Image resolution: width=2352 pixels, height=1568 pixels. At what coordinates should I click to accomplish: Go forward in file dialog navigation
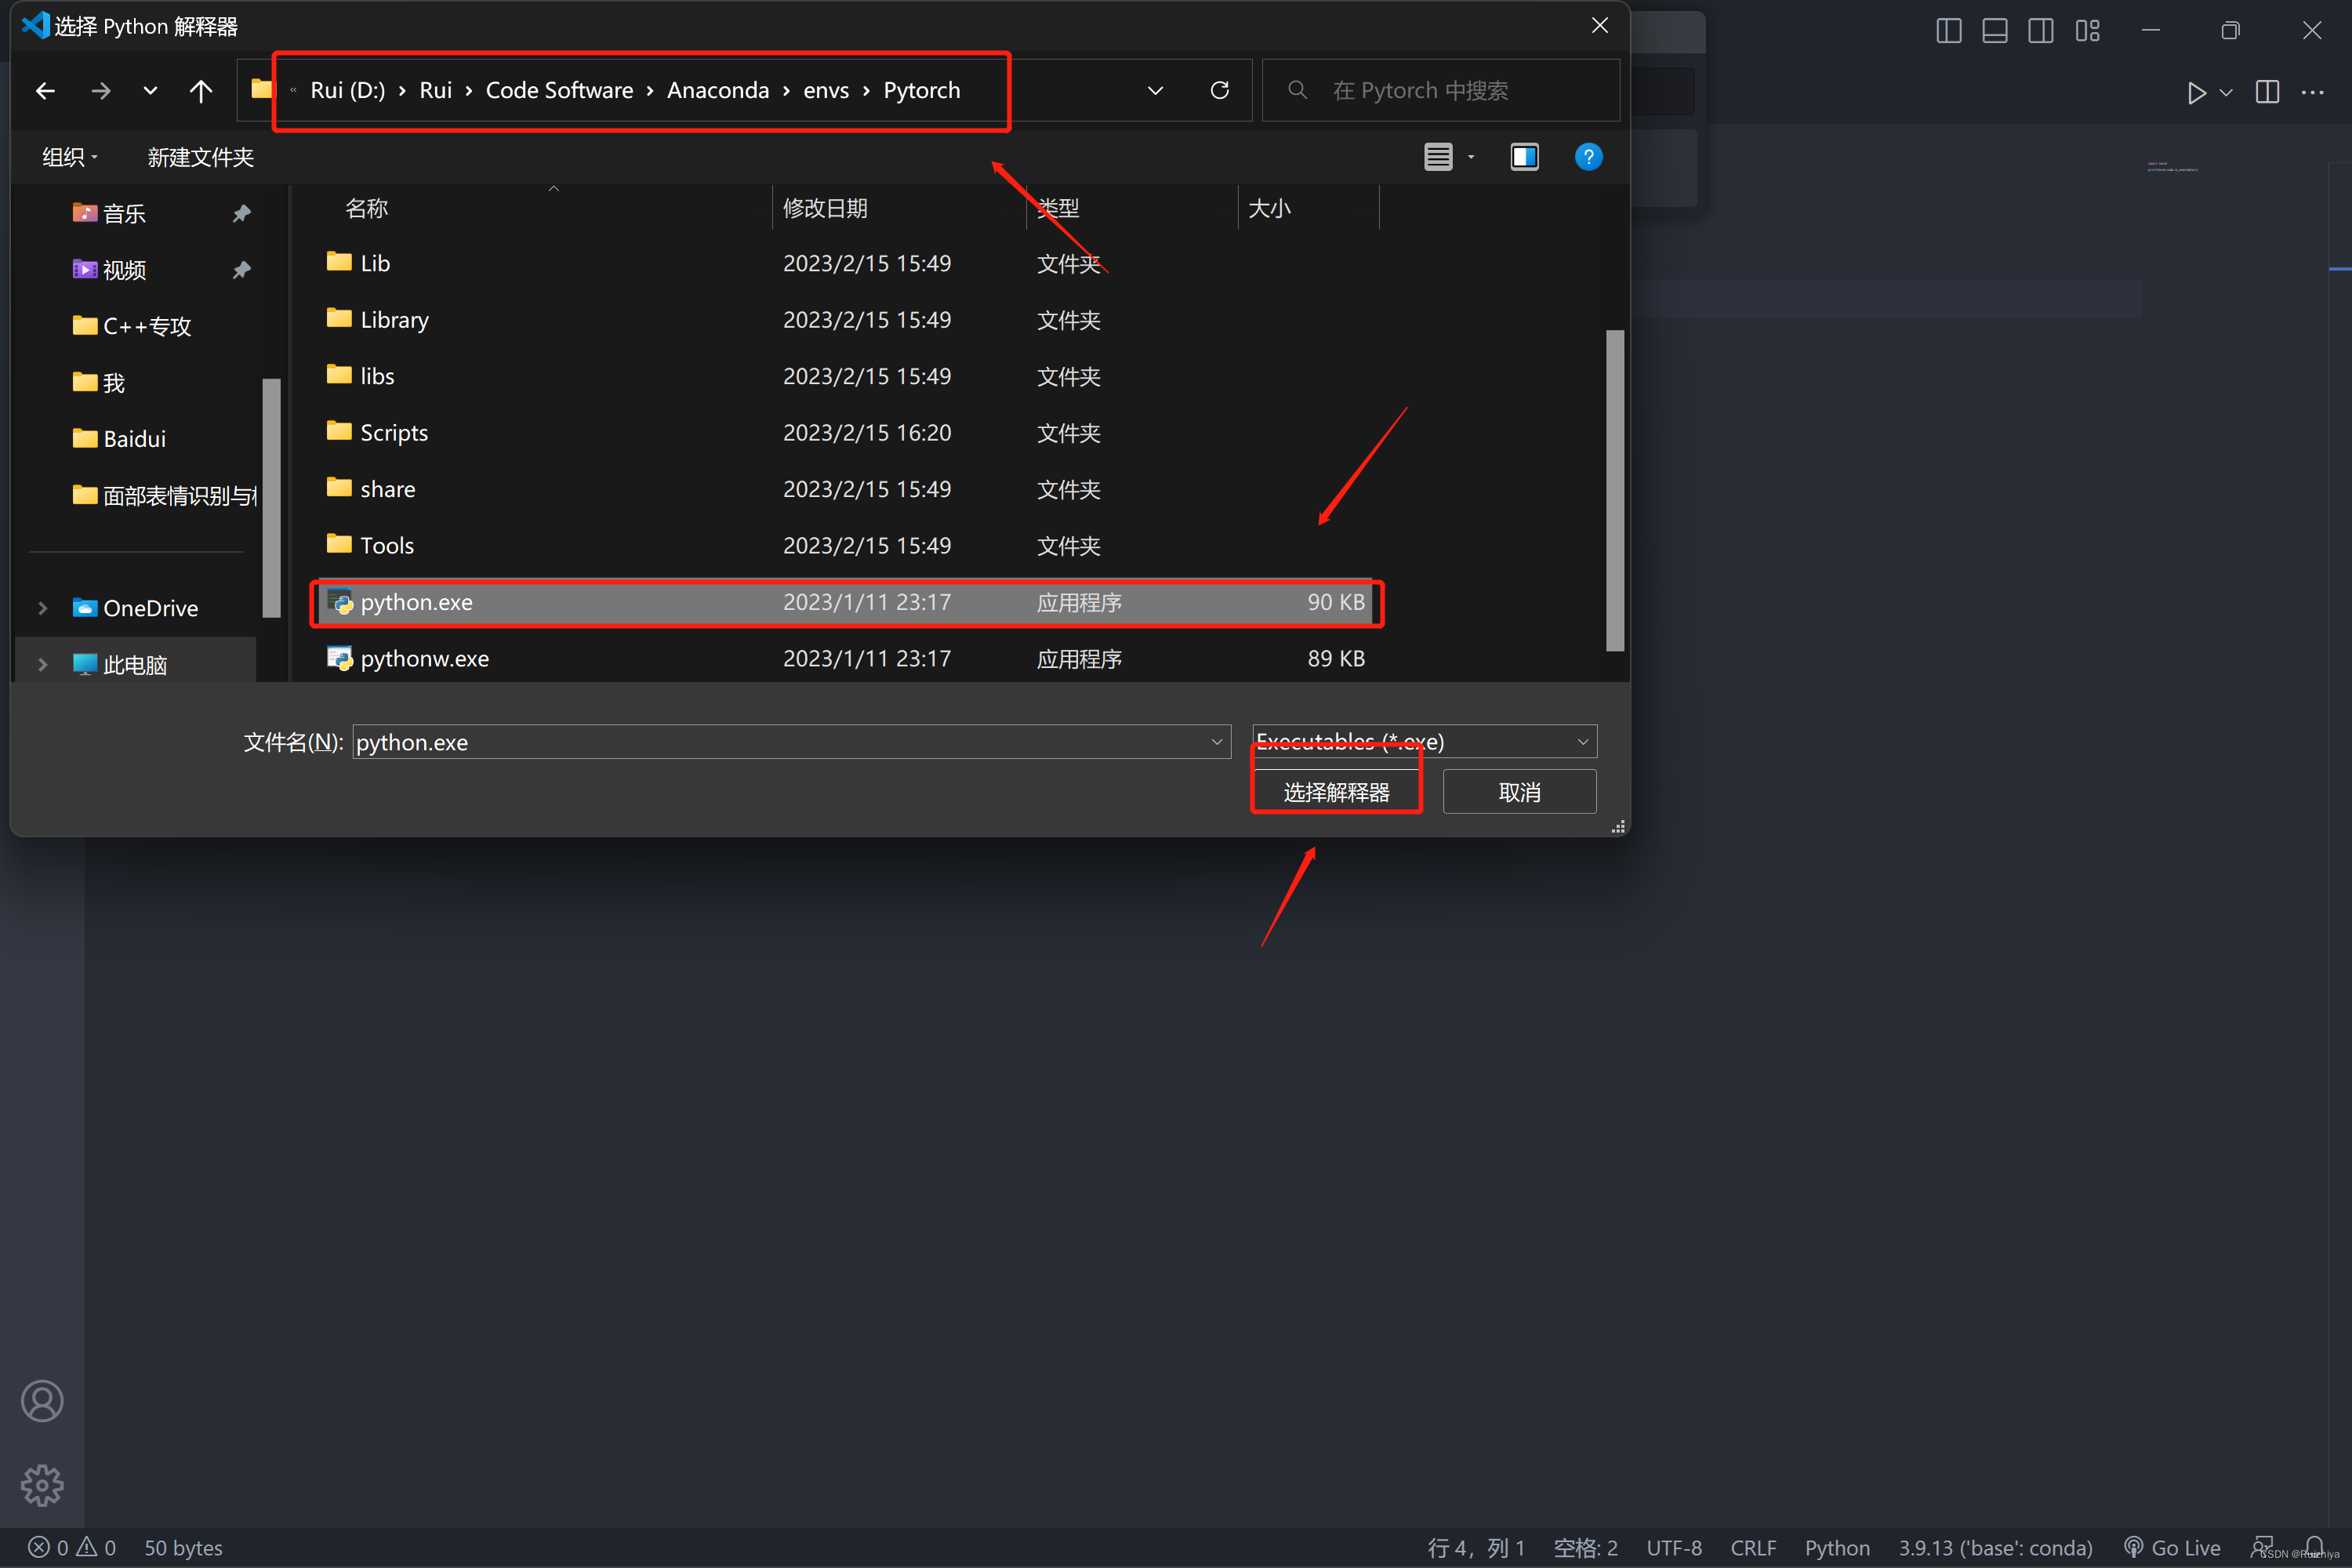tap(100, 91)
